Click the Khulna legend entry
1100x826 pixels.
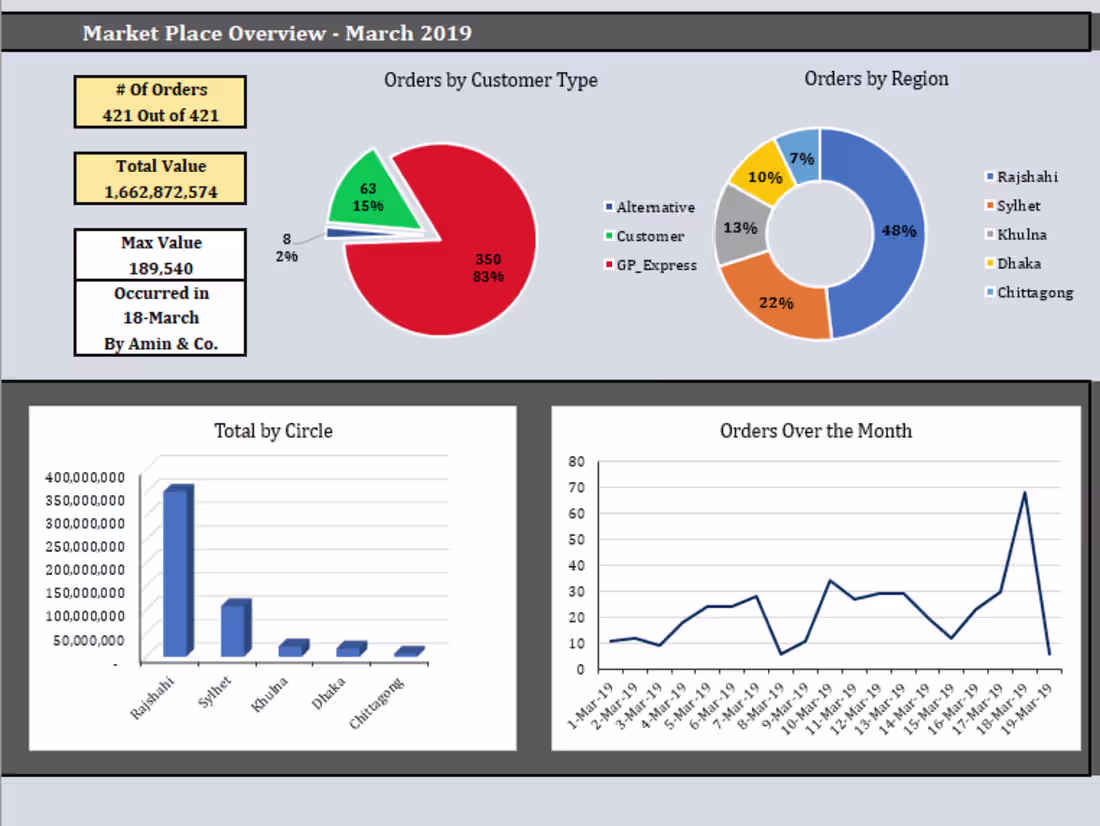(1017, 234)
